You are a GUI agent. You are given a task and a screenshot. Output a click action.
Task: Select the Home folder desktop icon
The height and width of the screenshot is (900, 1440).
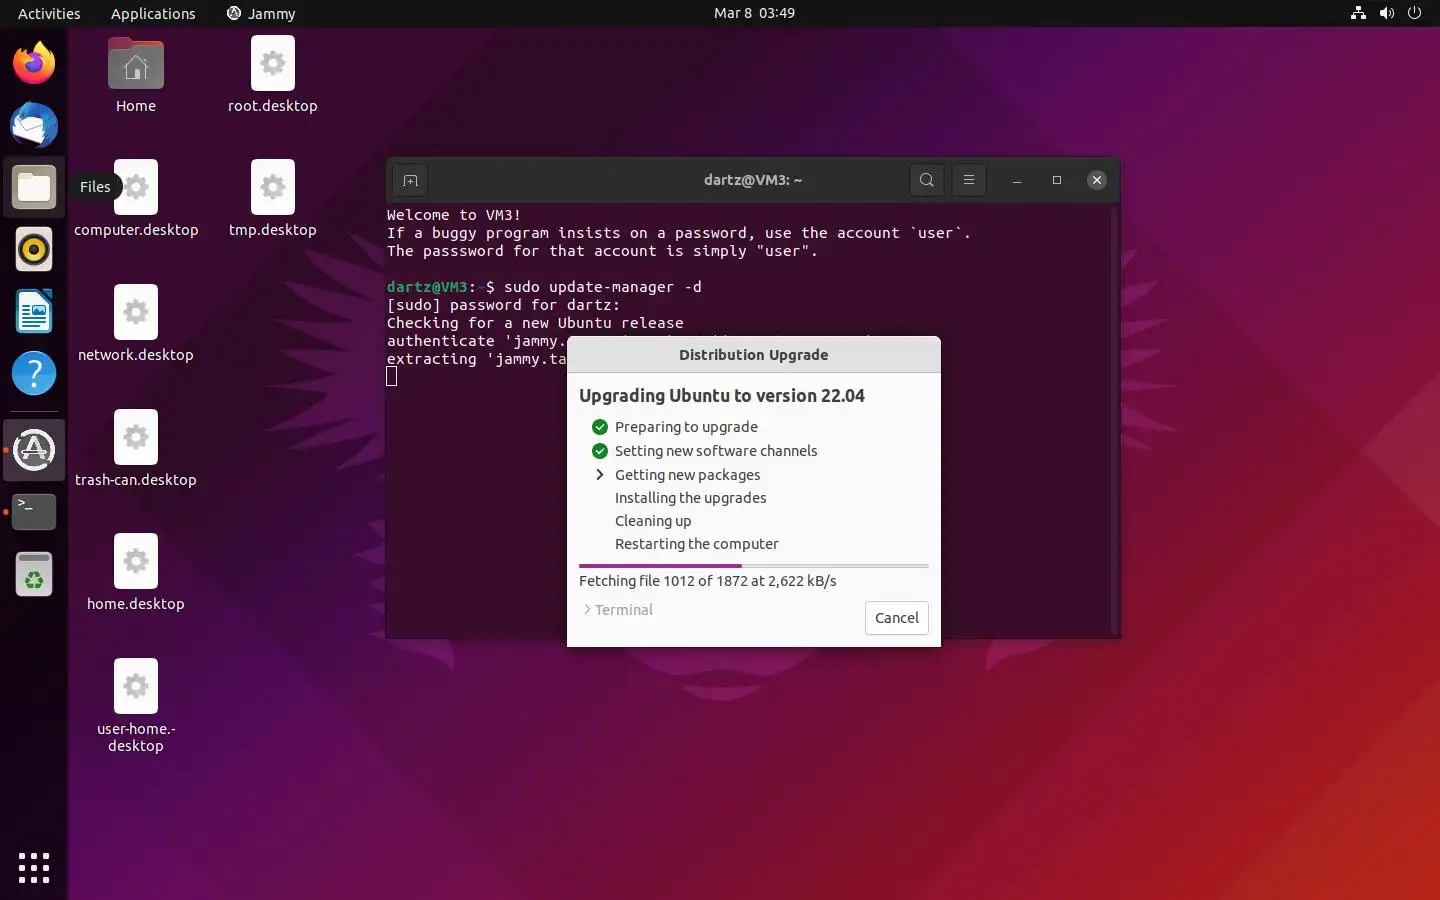pyautogui.click(x=135, y=75)
